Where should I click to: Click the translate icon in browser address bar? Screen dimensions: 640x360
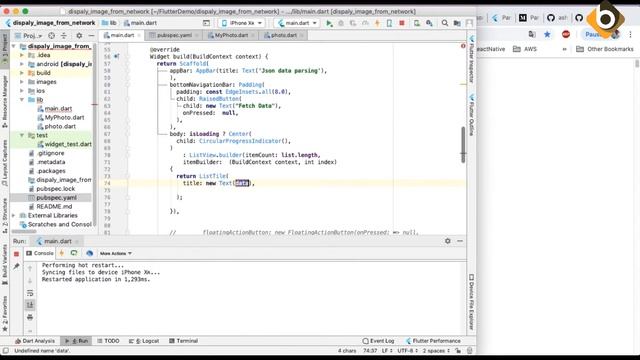pos(531,34)
